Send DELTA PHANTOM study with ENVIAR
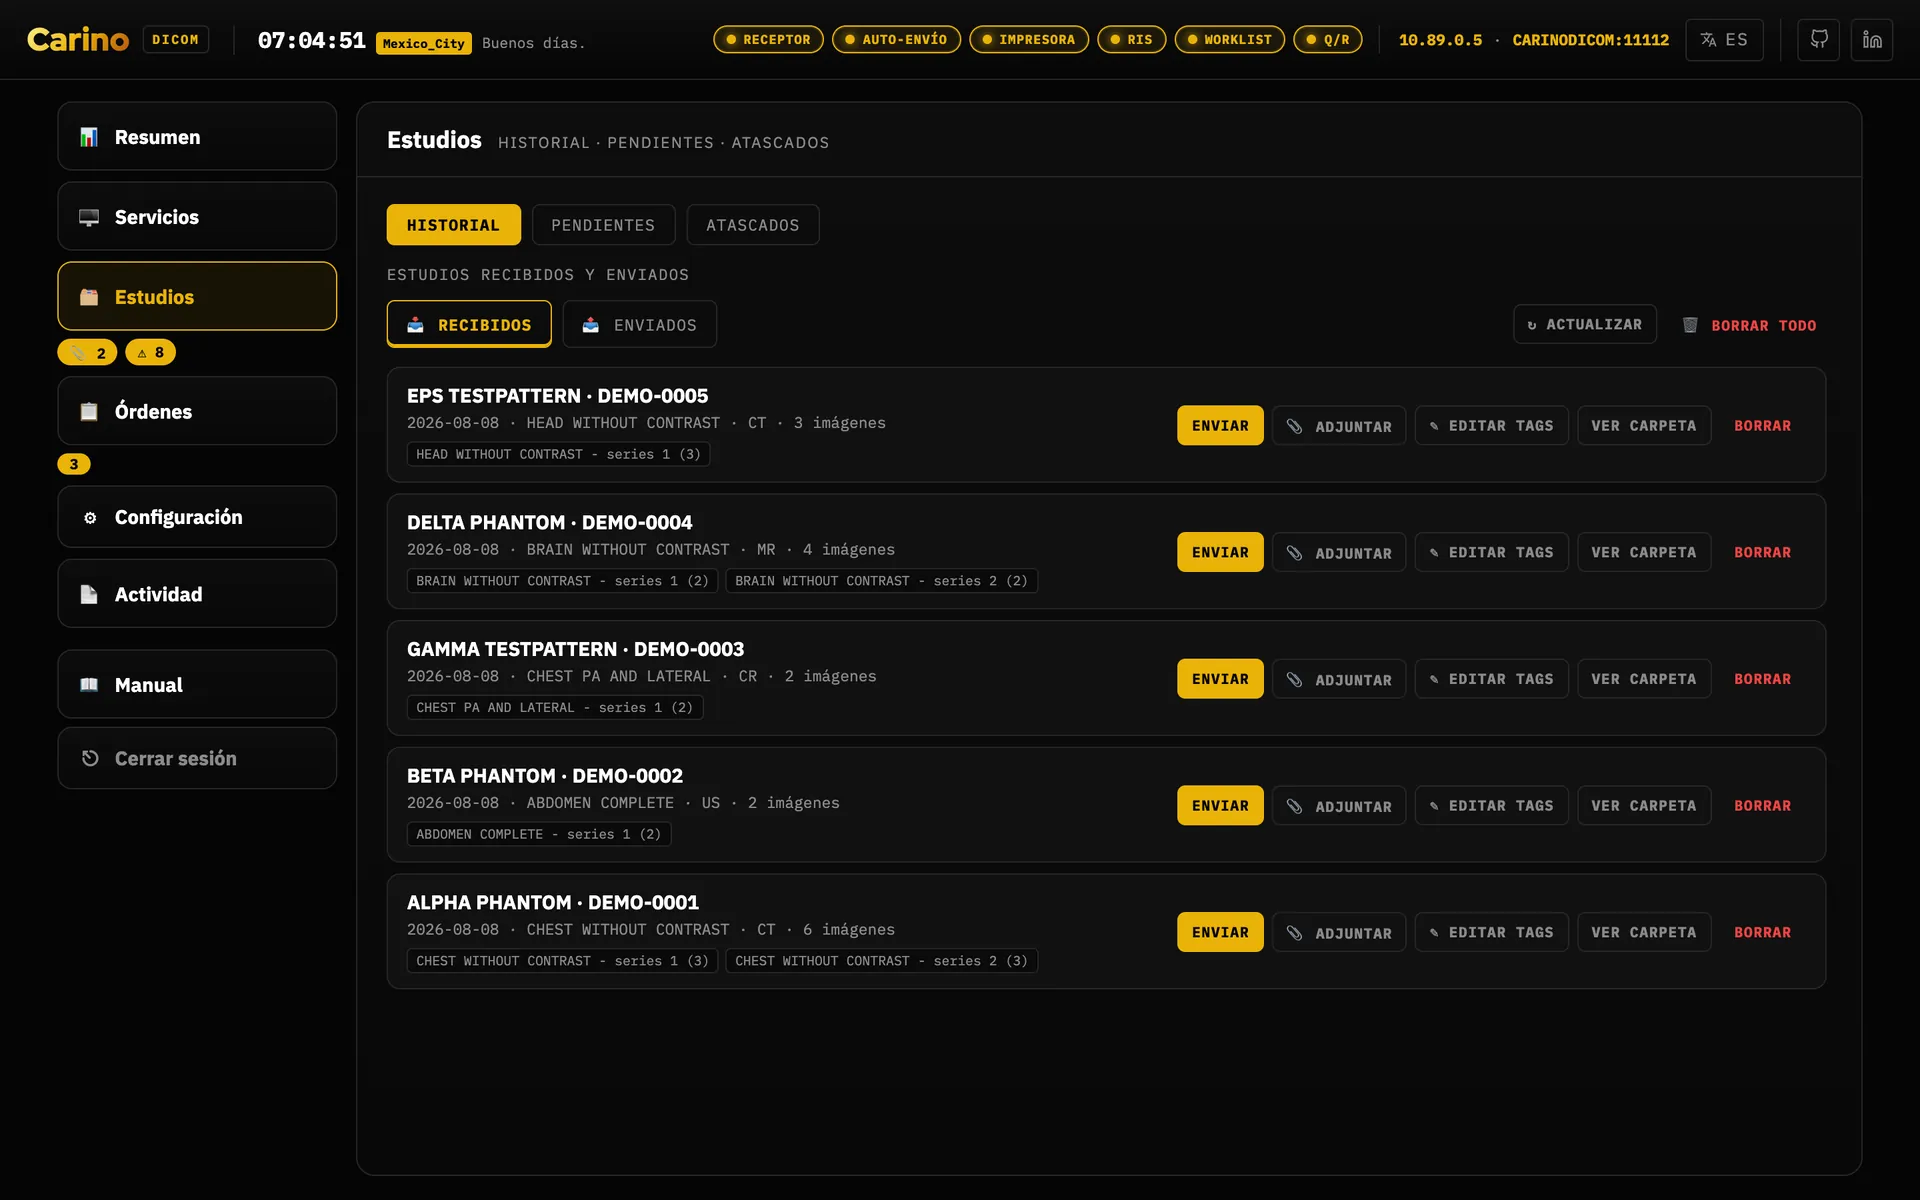Image resolution: width=1920 pixels, height=1200 pixels. [x=1220, y=552]
